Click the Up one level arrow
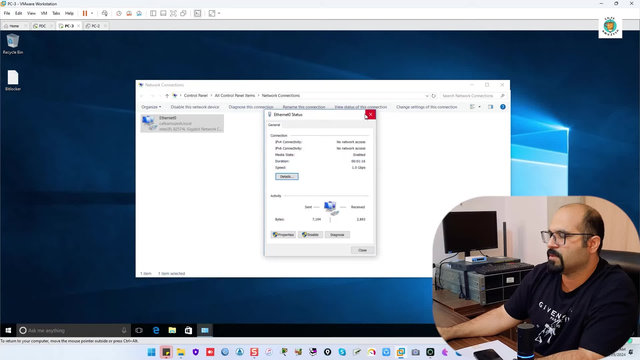Screen dimensions: 640x360 (167, 96)
